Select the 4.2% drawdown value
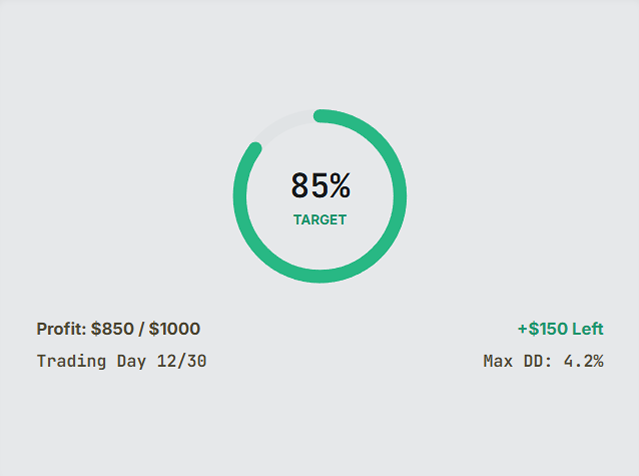Image resolution: width=639 pixels, height=476 pixels. click(584, 361)
